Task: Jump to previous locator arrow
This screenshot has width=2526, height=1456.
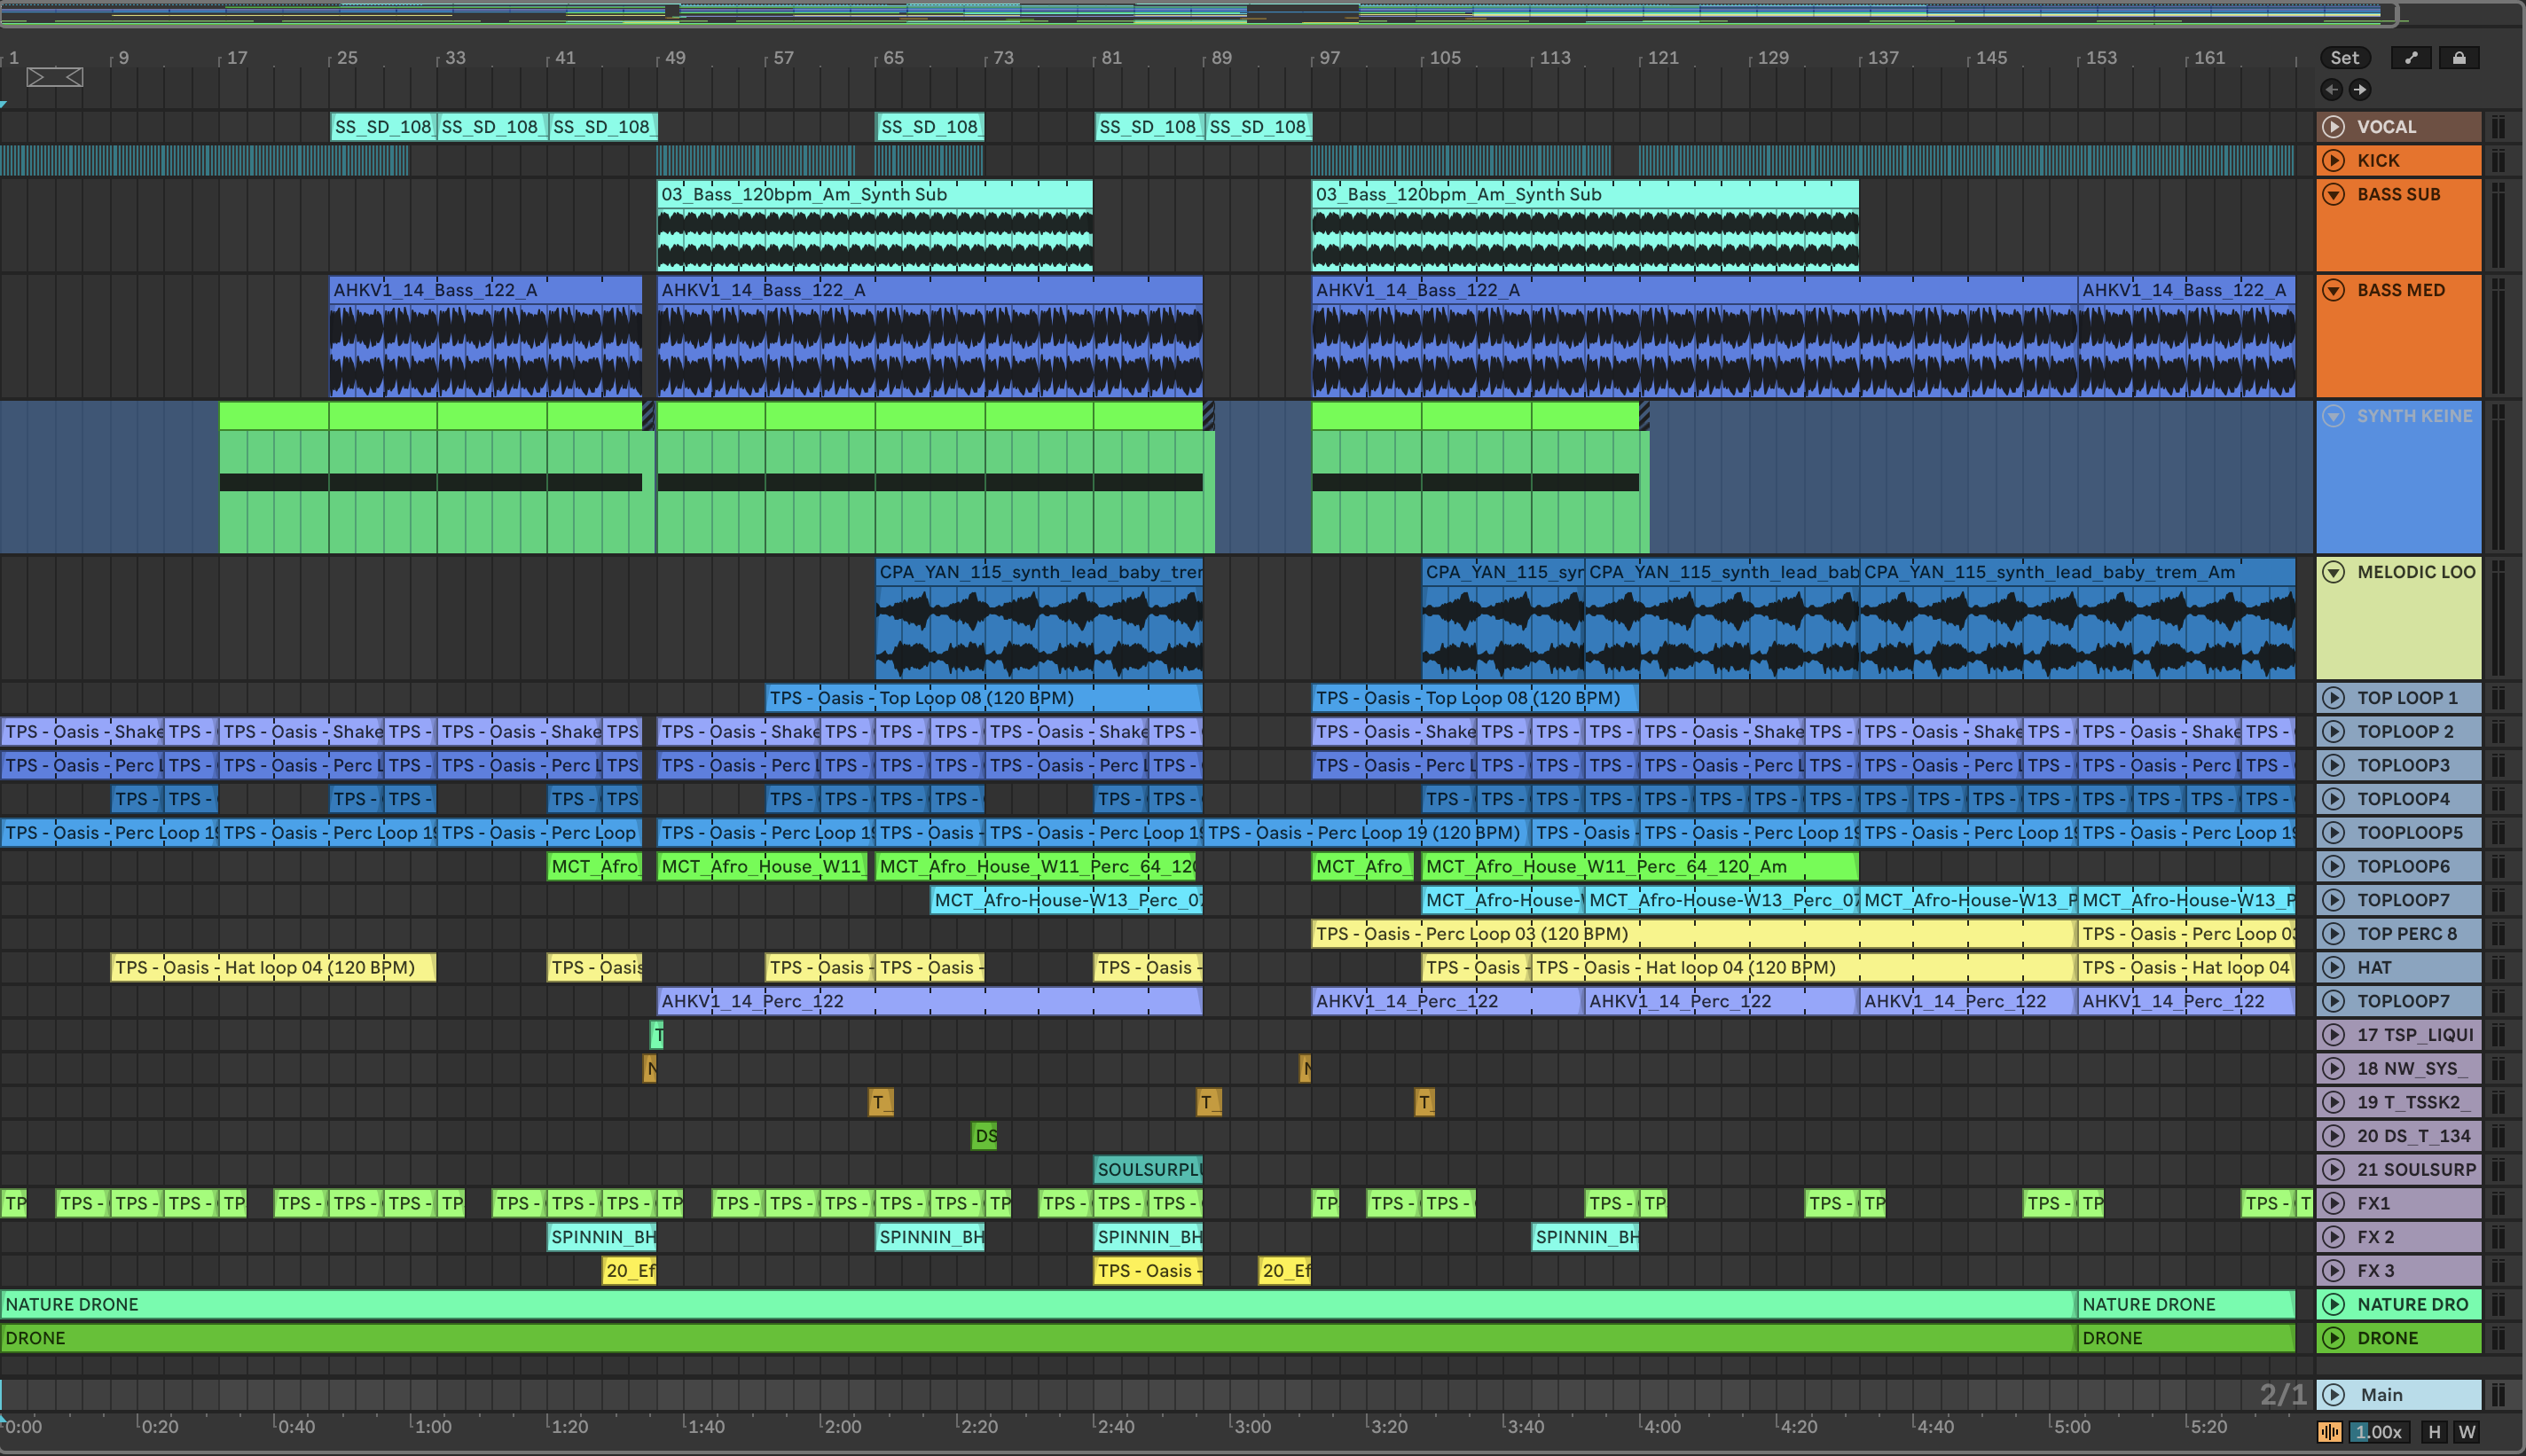Action: (x=2332, y=90)
